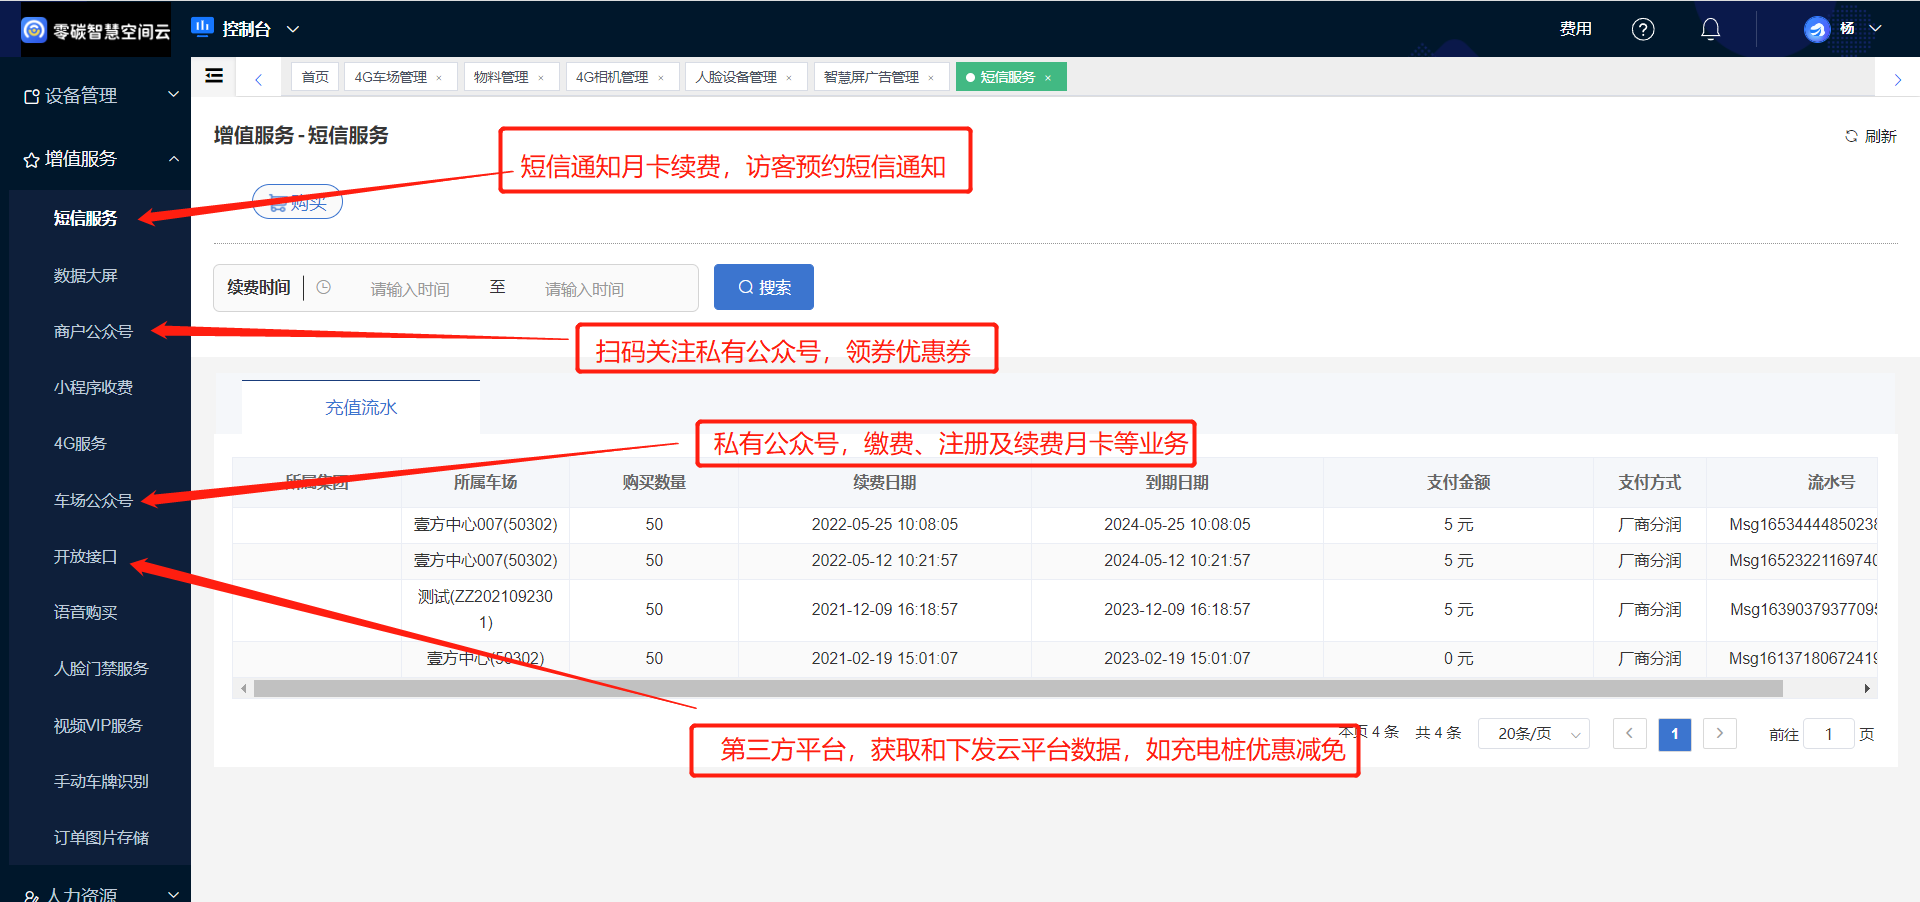Click the 搜索 search button

(x=764, y=287)
